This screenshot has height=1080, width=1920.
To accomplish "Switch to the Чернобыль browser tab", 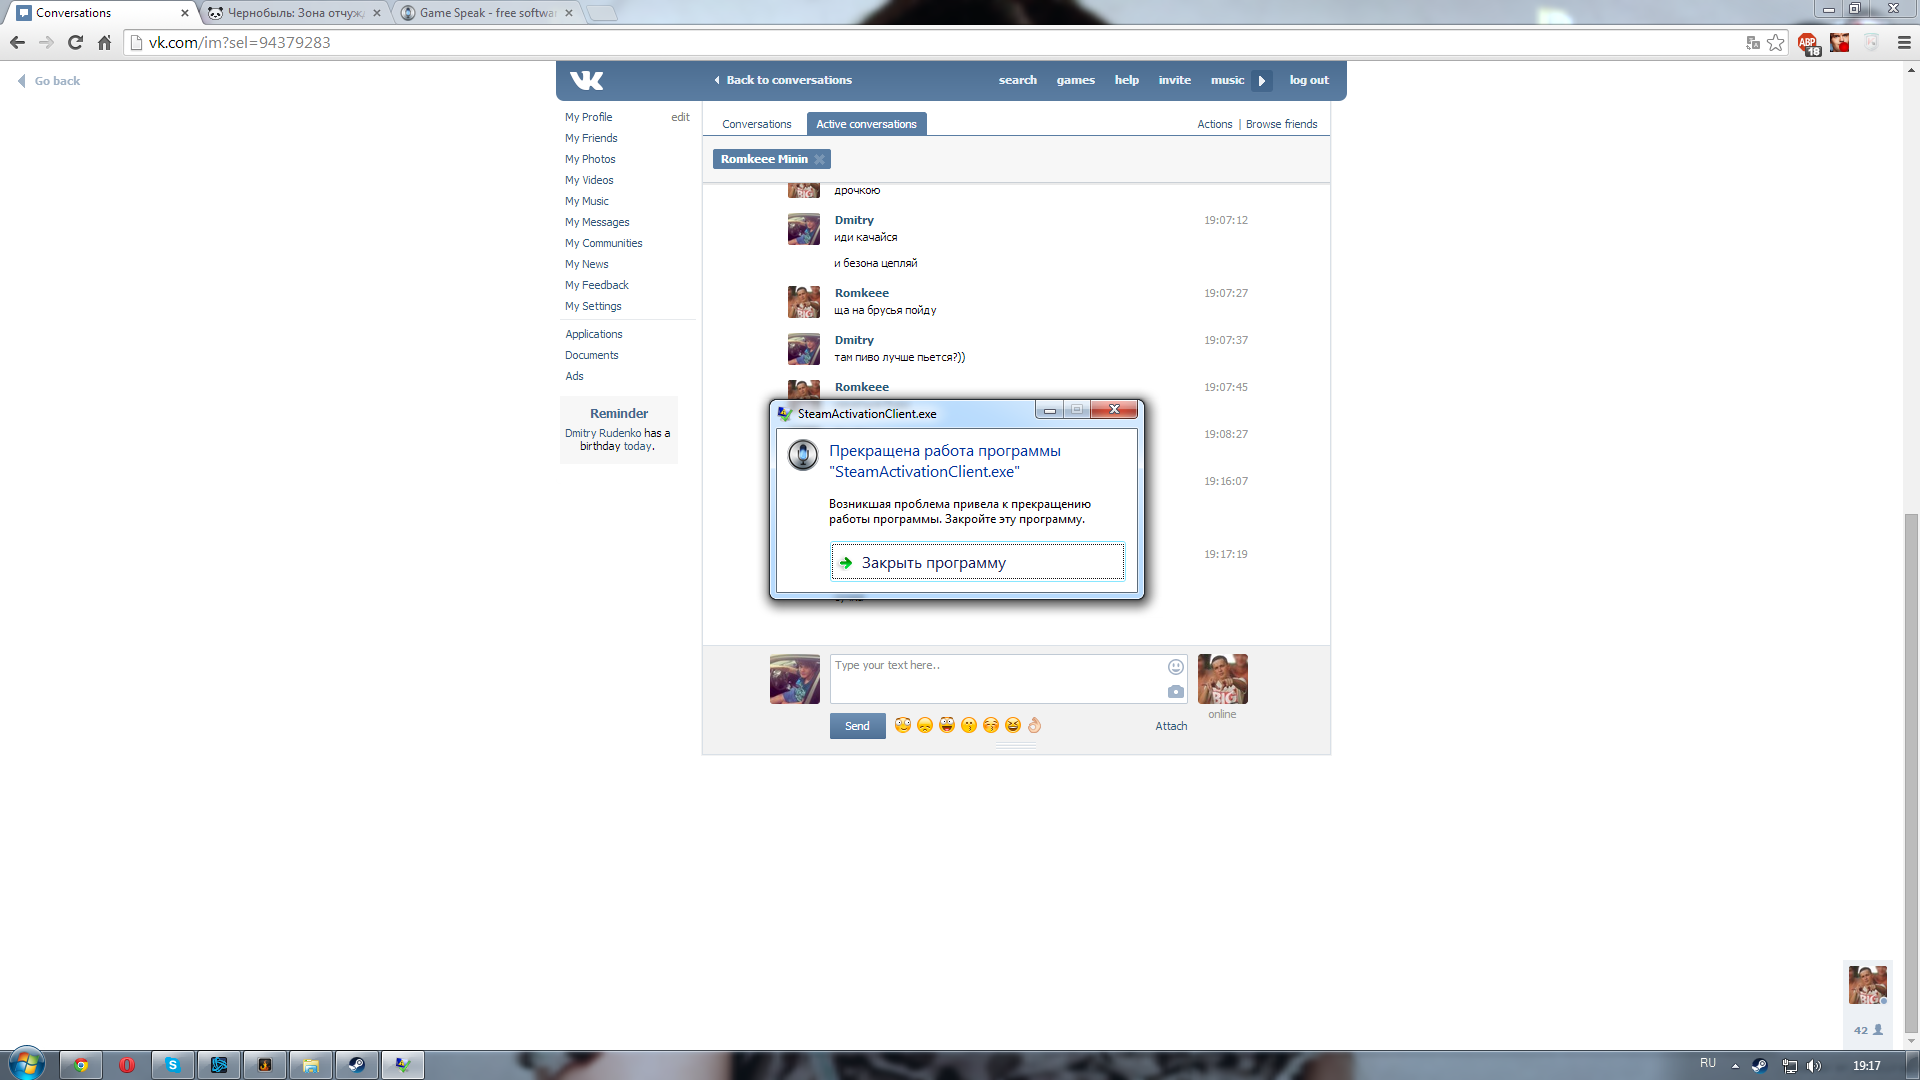I will point(295,13).
